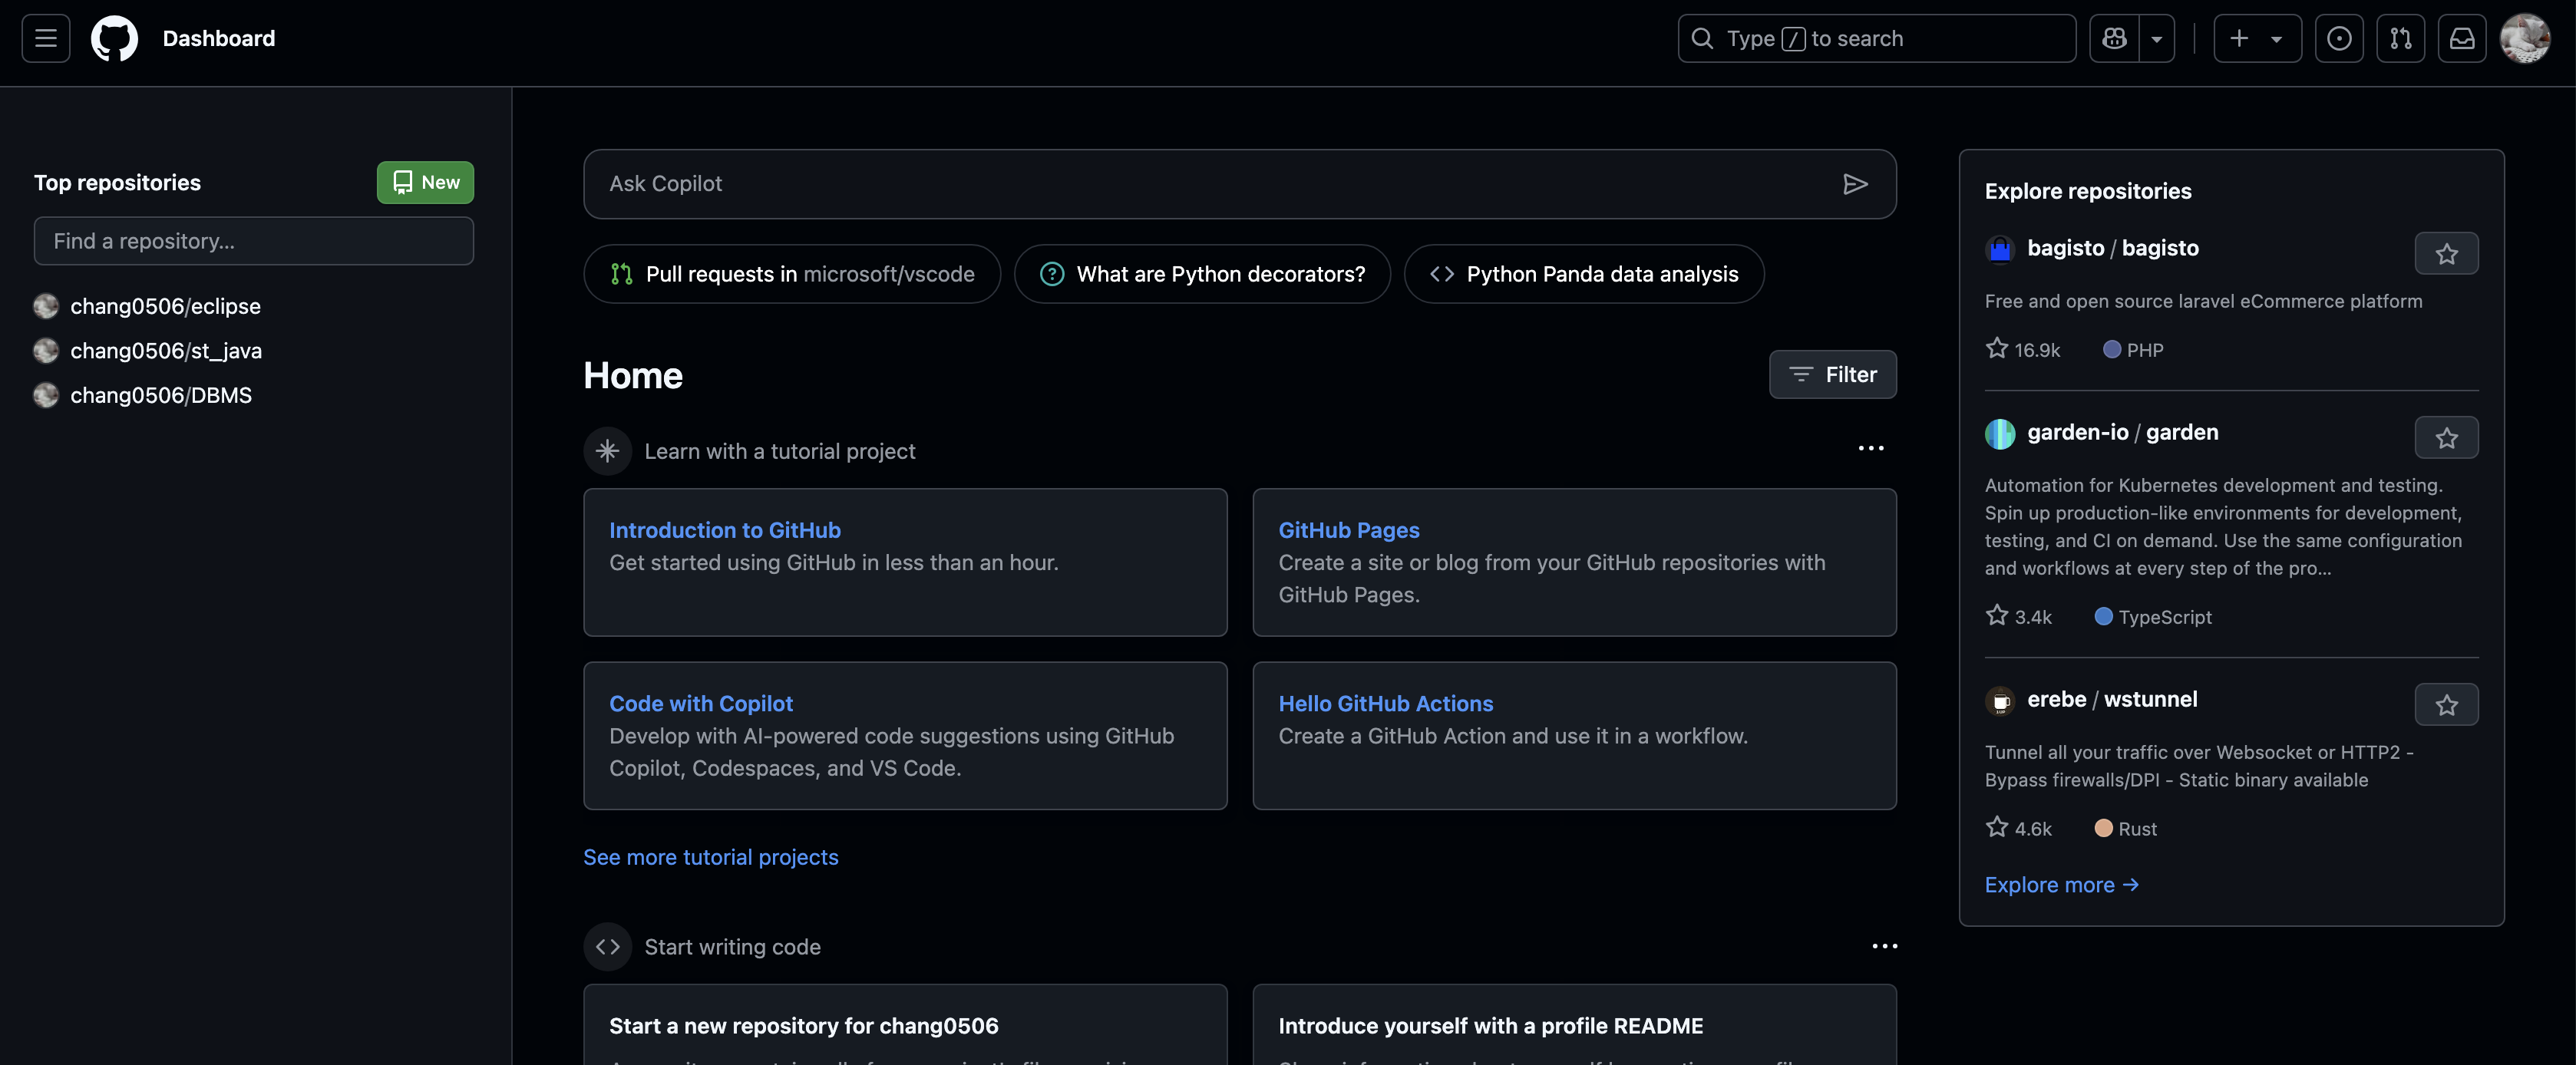Open Start writing code three-dot menu
This screenshot has width=2576, height=1065.
tap(1884, 946)
